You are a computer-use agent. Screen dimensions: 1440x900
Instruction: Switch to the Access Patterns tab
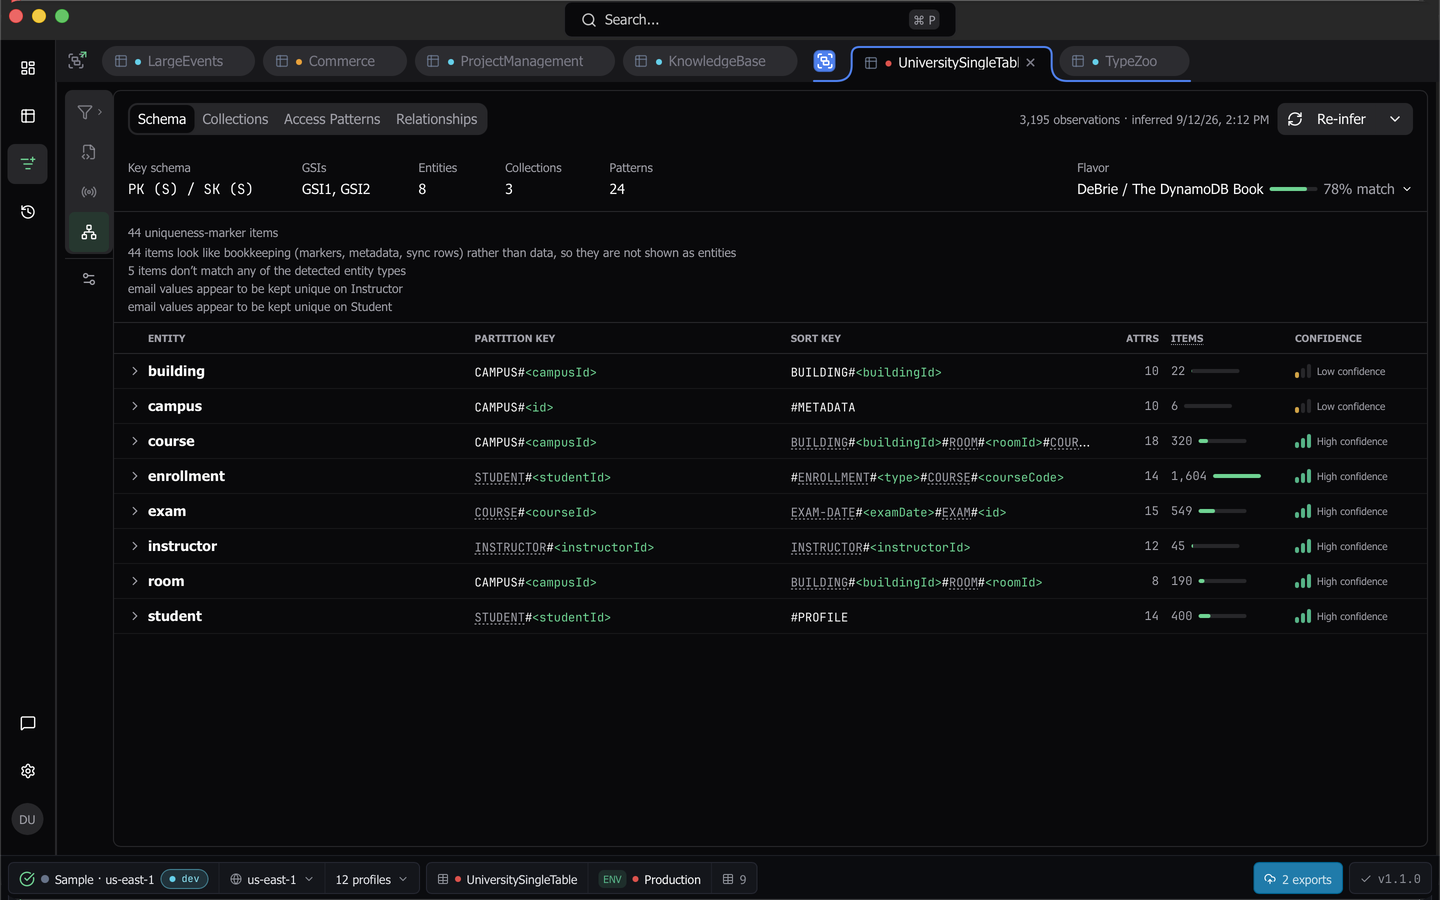(x=332, y=119)
